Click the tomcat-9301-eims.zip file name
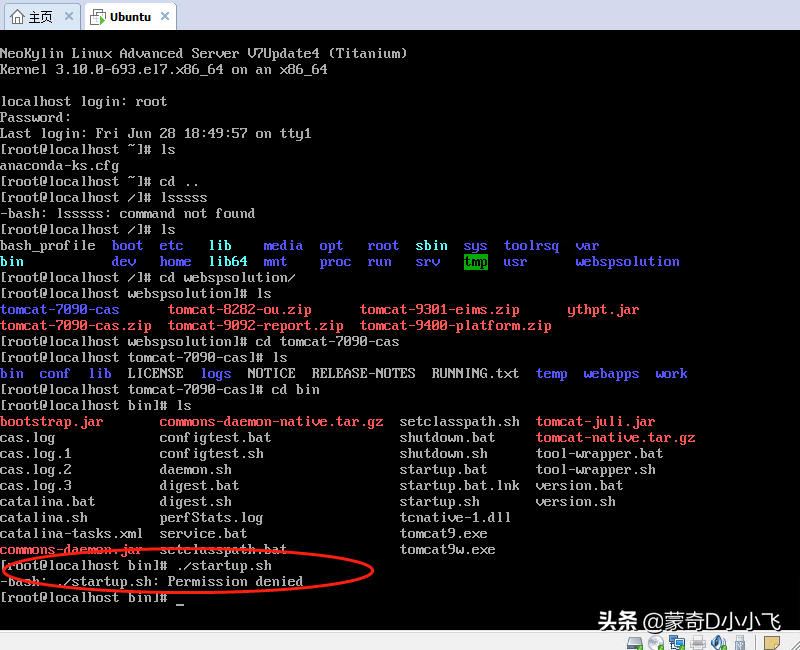Screen dimensions: 800x650 439,310
